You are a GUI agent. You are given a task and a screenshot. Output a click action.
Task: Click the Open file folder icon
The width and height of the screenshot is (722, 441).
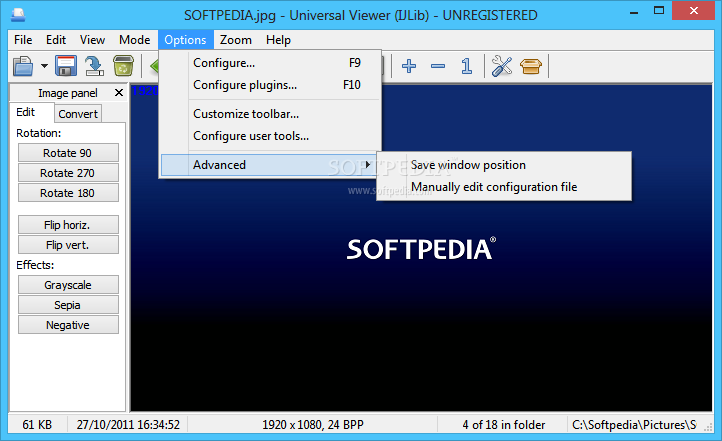click(23, 66)
